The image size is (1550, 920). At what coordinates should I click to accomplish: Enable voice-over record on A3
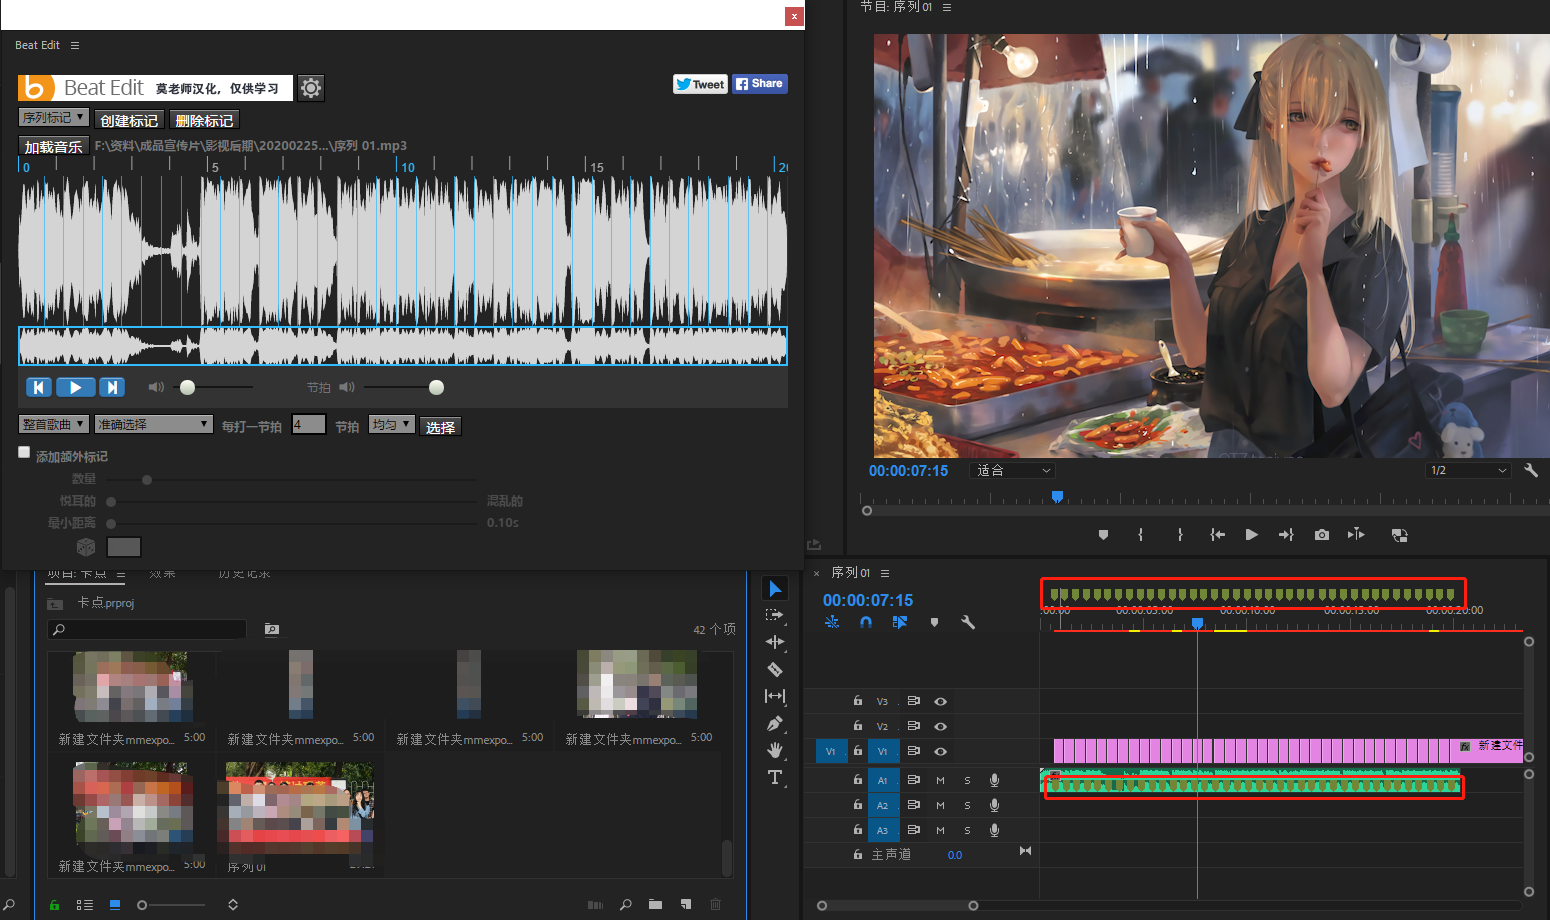coord(994,830)
